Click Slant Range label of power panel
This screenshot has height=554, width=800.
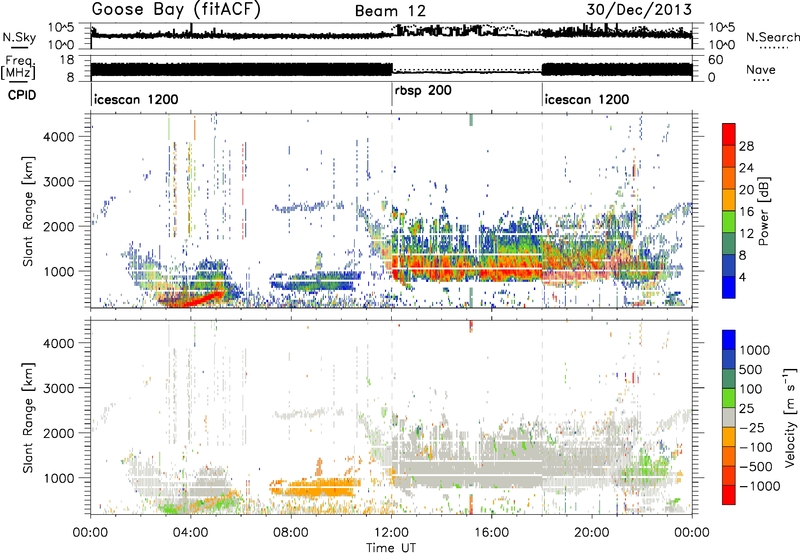[x=28, y=211]
